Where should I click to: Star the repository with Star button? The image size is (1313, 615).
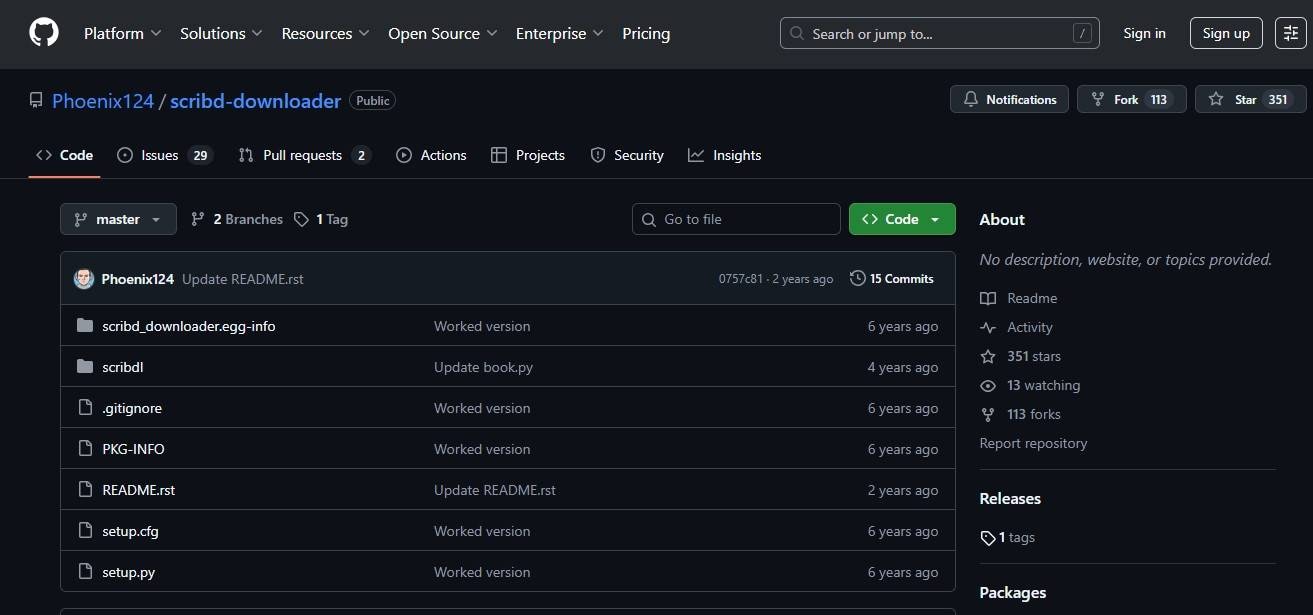click(1250, 99)
